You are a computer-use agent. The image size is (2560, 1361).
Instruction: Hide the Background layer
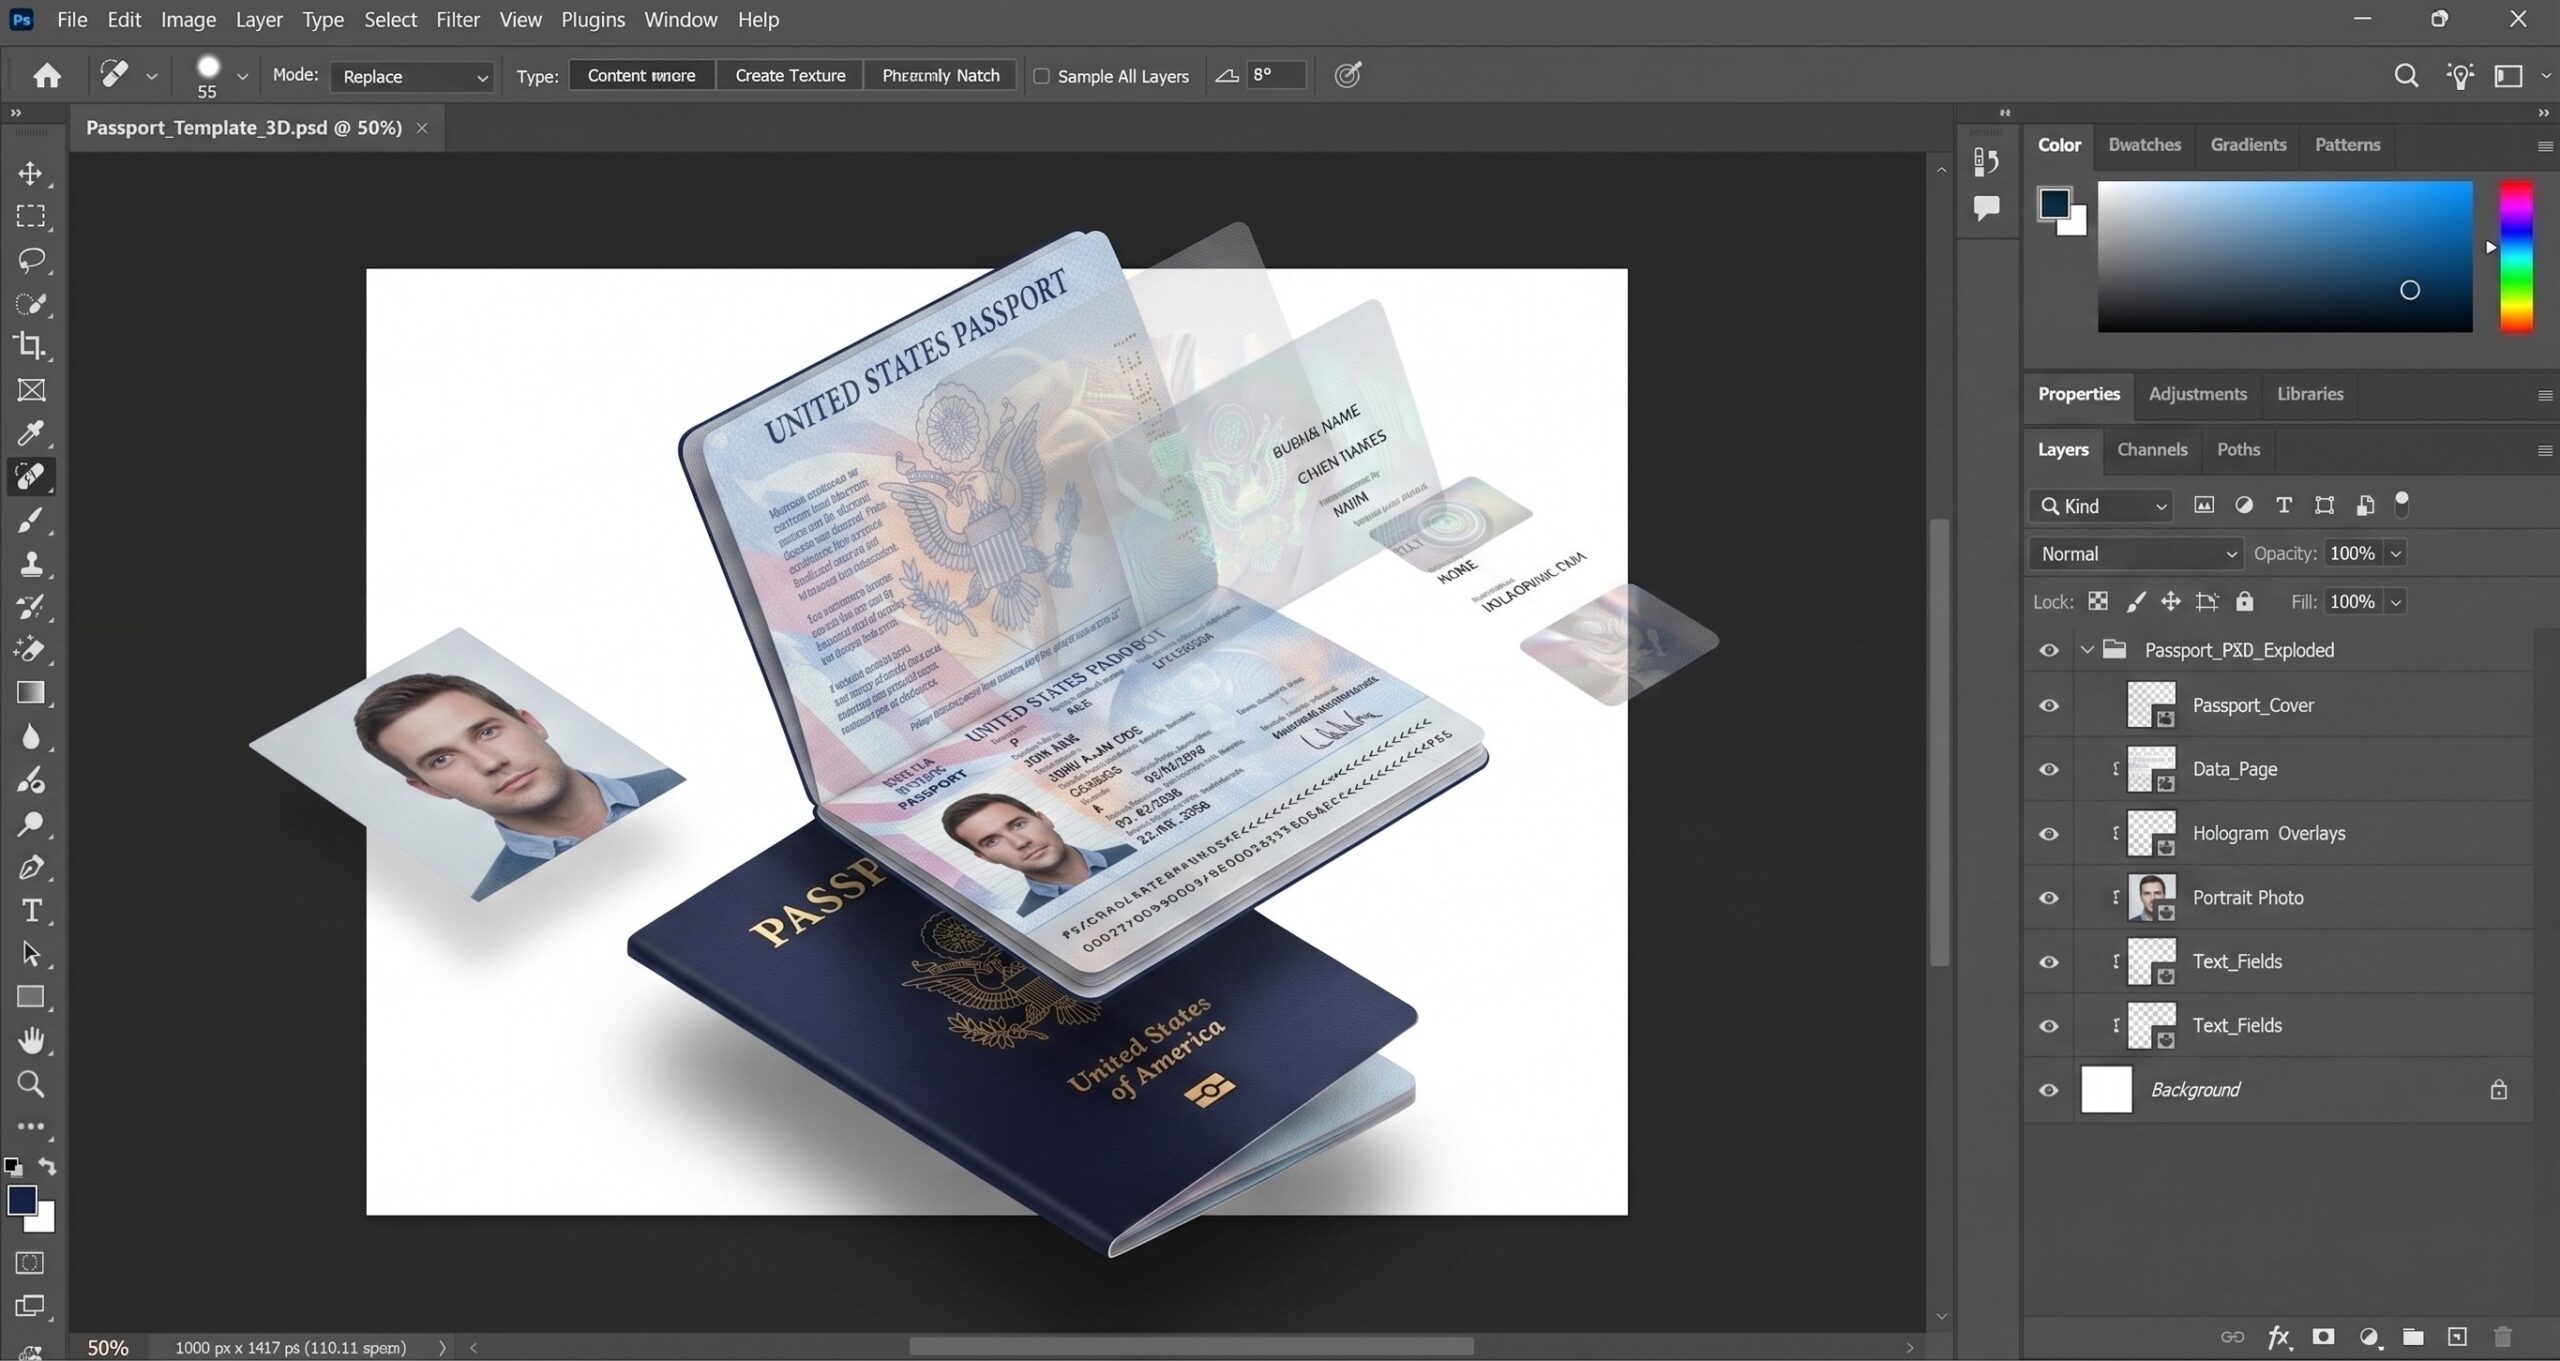(2048, 1090)
